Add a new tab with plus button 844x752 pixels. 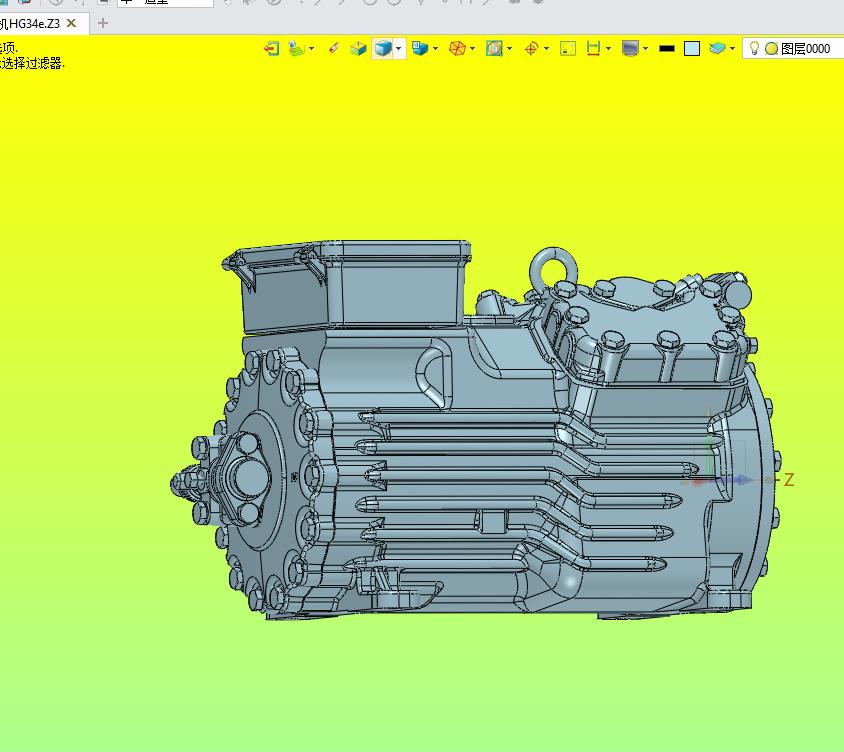click(x=103, y=23)
